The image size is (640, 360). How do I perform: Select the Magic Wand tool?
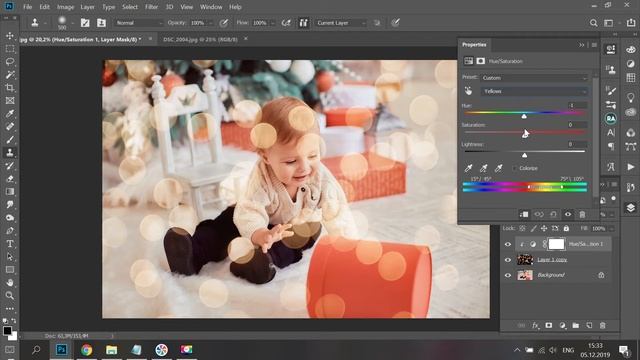click(x=10, y=75)
